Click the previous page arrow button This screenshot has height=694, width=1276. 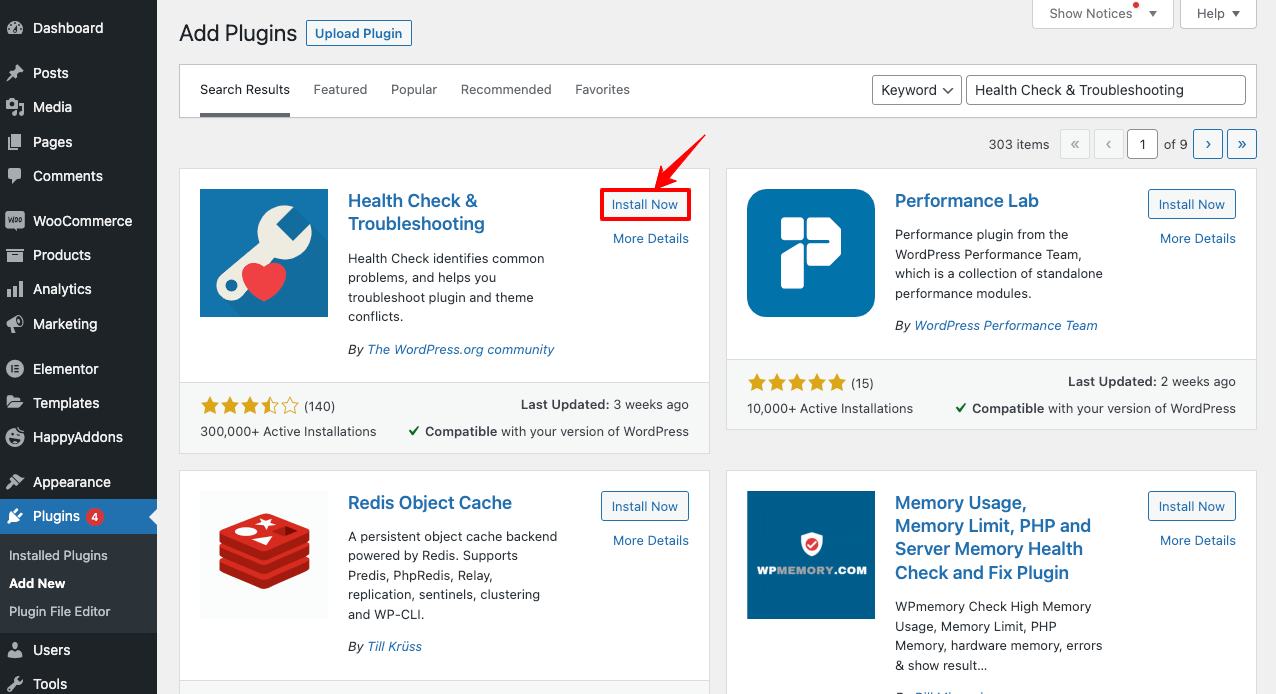click(x=1108, y=144)
